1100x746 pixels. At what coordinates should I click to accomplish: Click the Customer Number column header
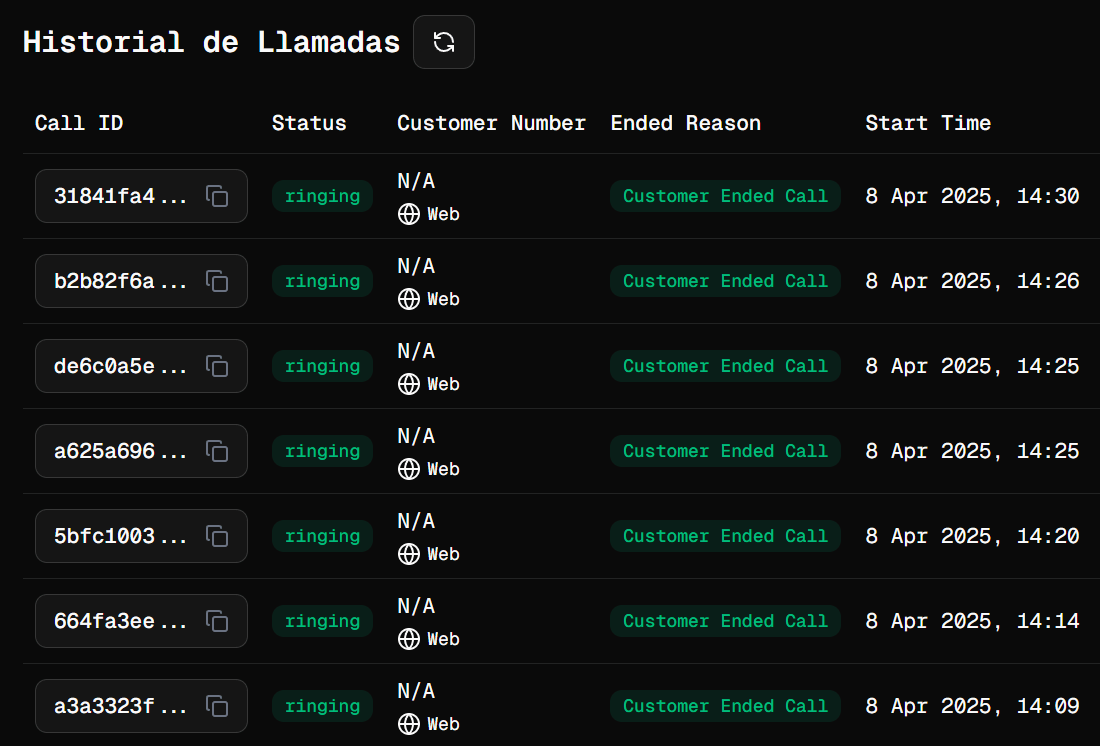coord(491,123)
